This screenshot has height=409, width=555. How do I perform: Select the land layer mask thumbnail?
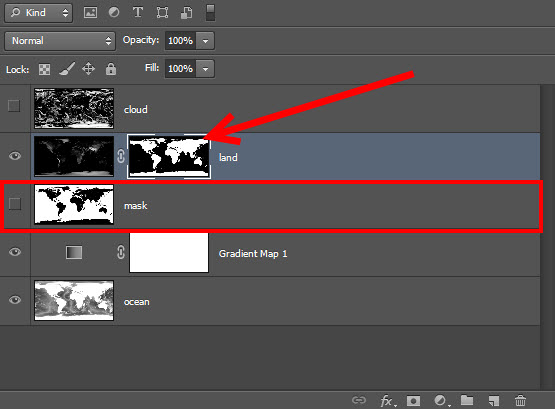169,156
